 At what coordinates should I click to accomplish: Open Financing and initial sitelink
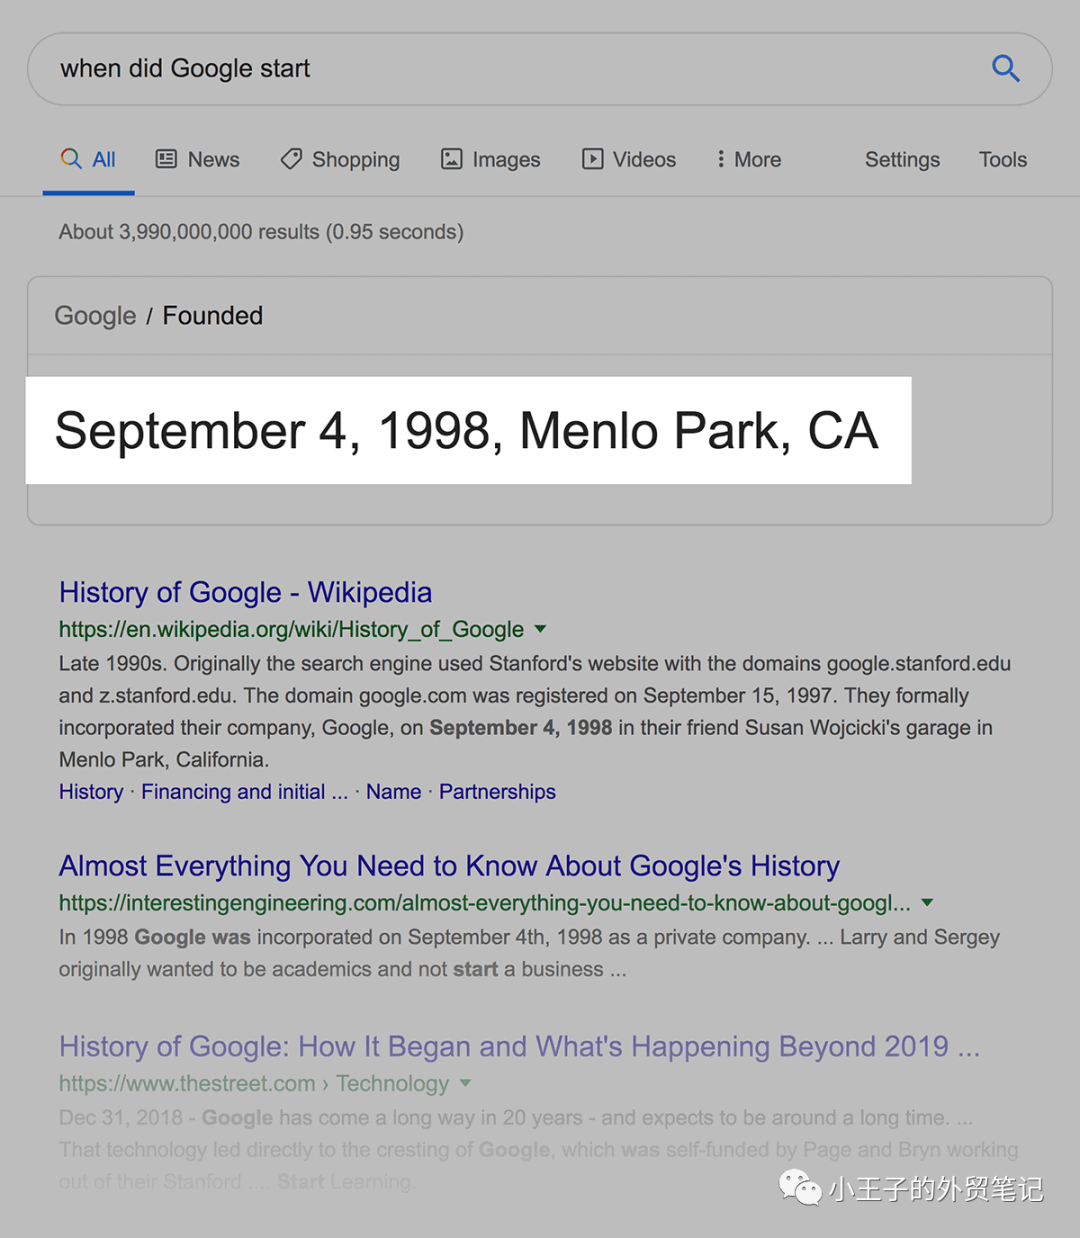point(244,792)
